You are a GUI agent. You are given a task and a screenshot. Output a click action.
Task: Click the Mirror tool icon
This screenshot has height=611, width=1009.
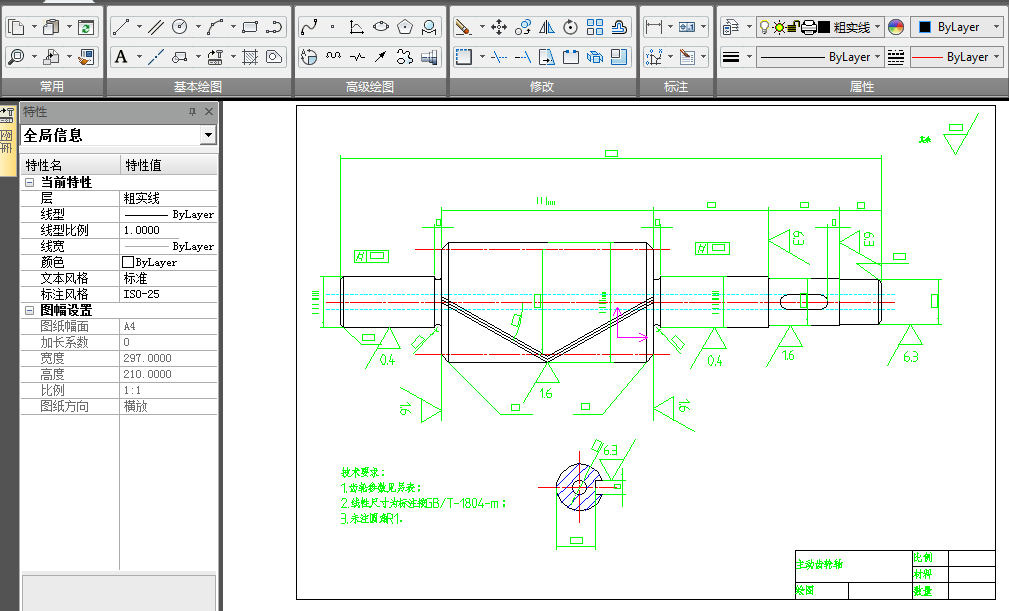(547, 27)
